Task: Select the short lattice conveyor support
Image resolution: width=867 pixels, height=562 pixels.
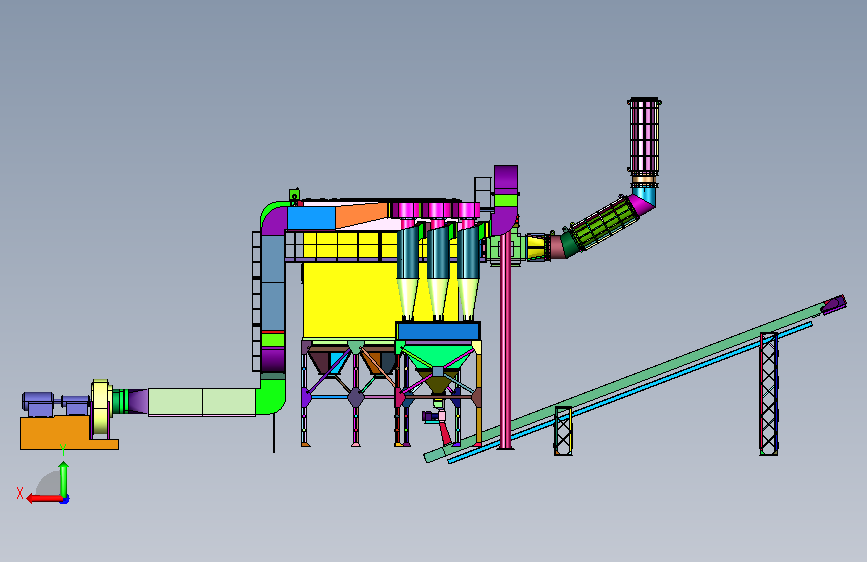Action: (563, 431)
